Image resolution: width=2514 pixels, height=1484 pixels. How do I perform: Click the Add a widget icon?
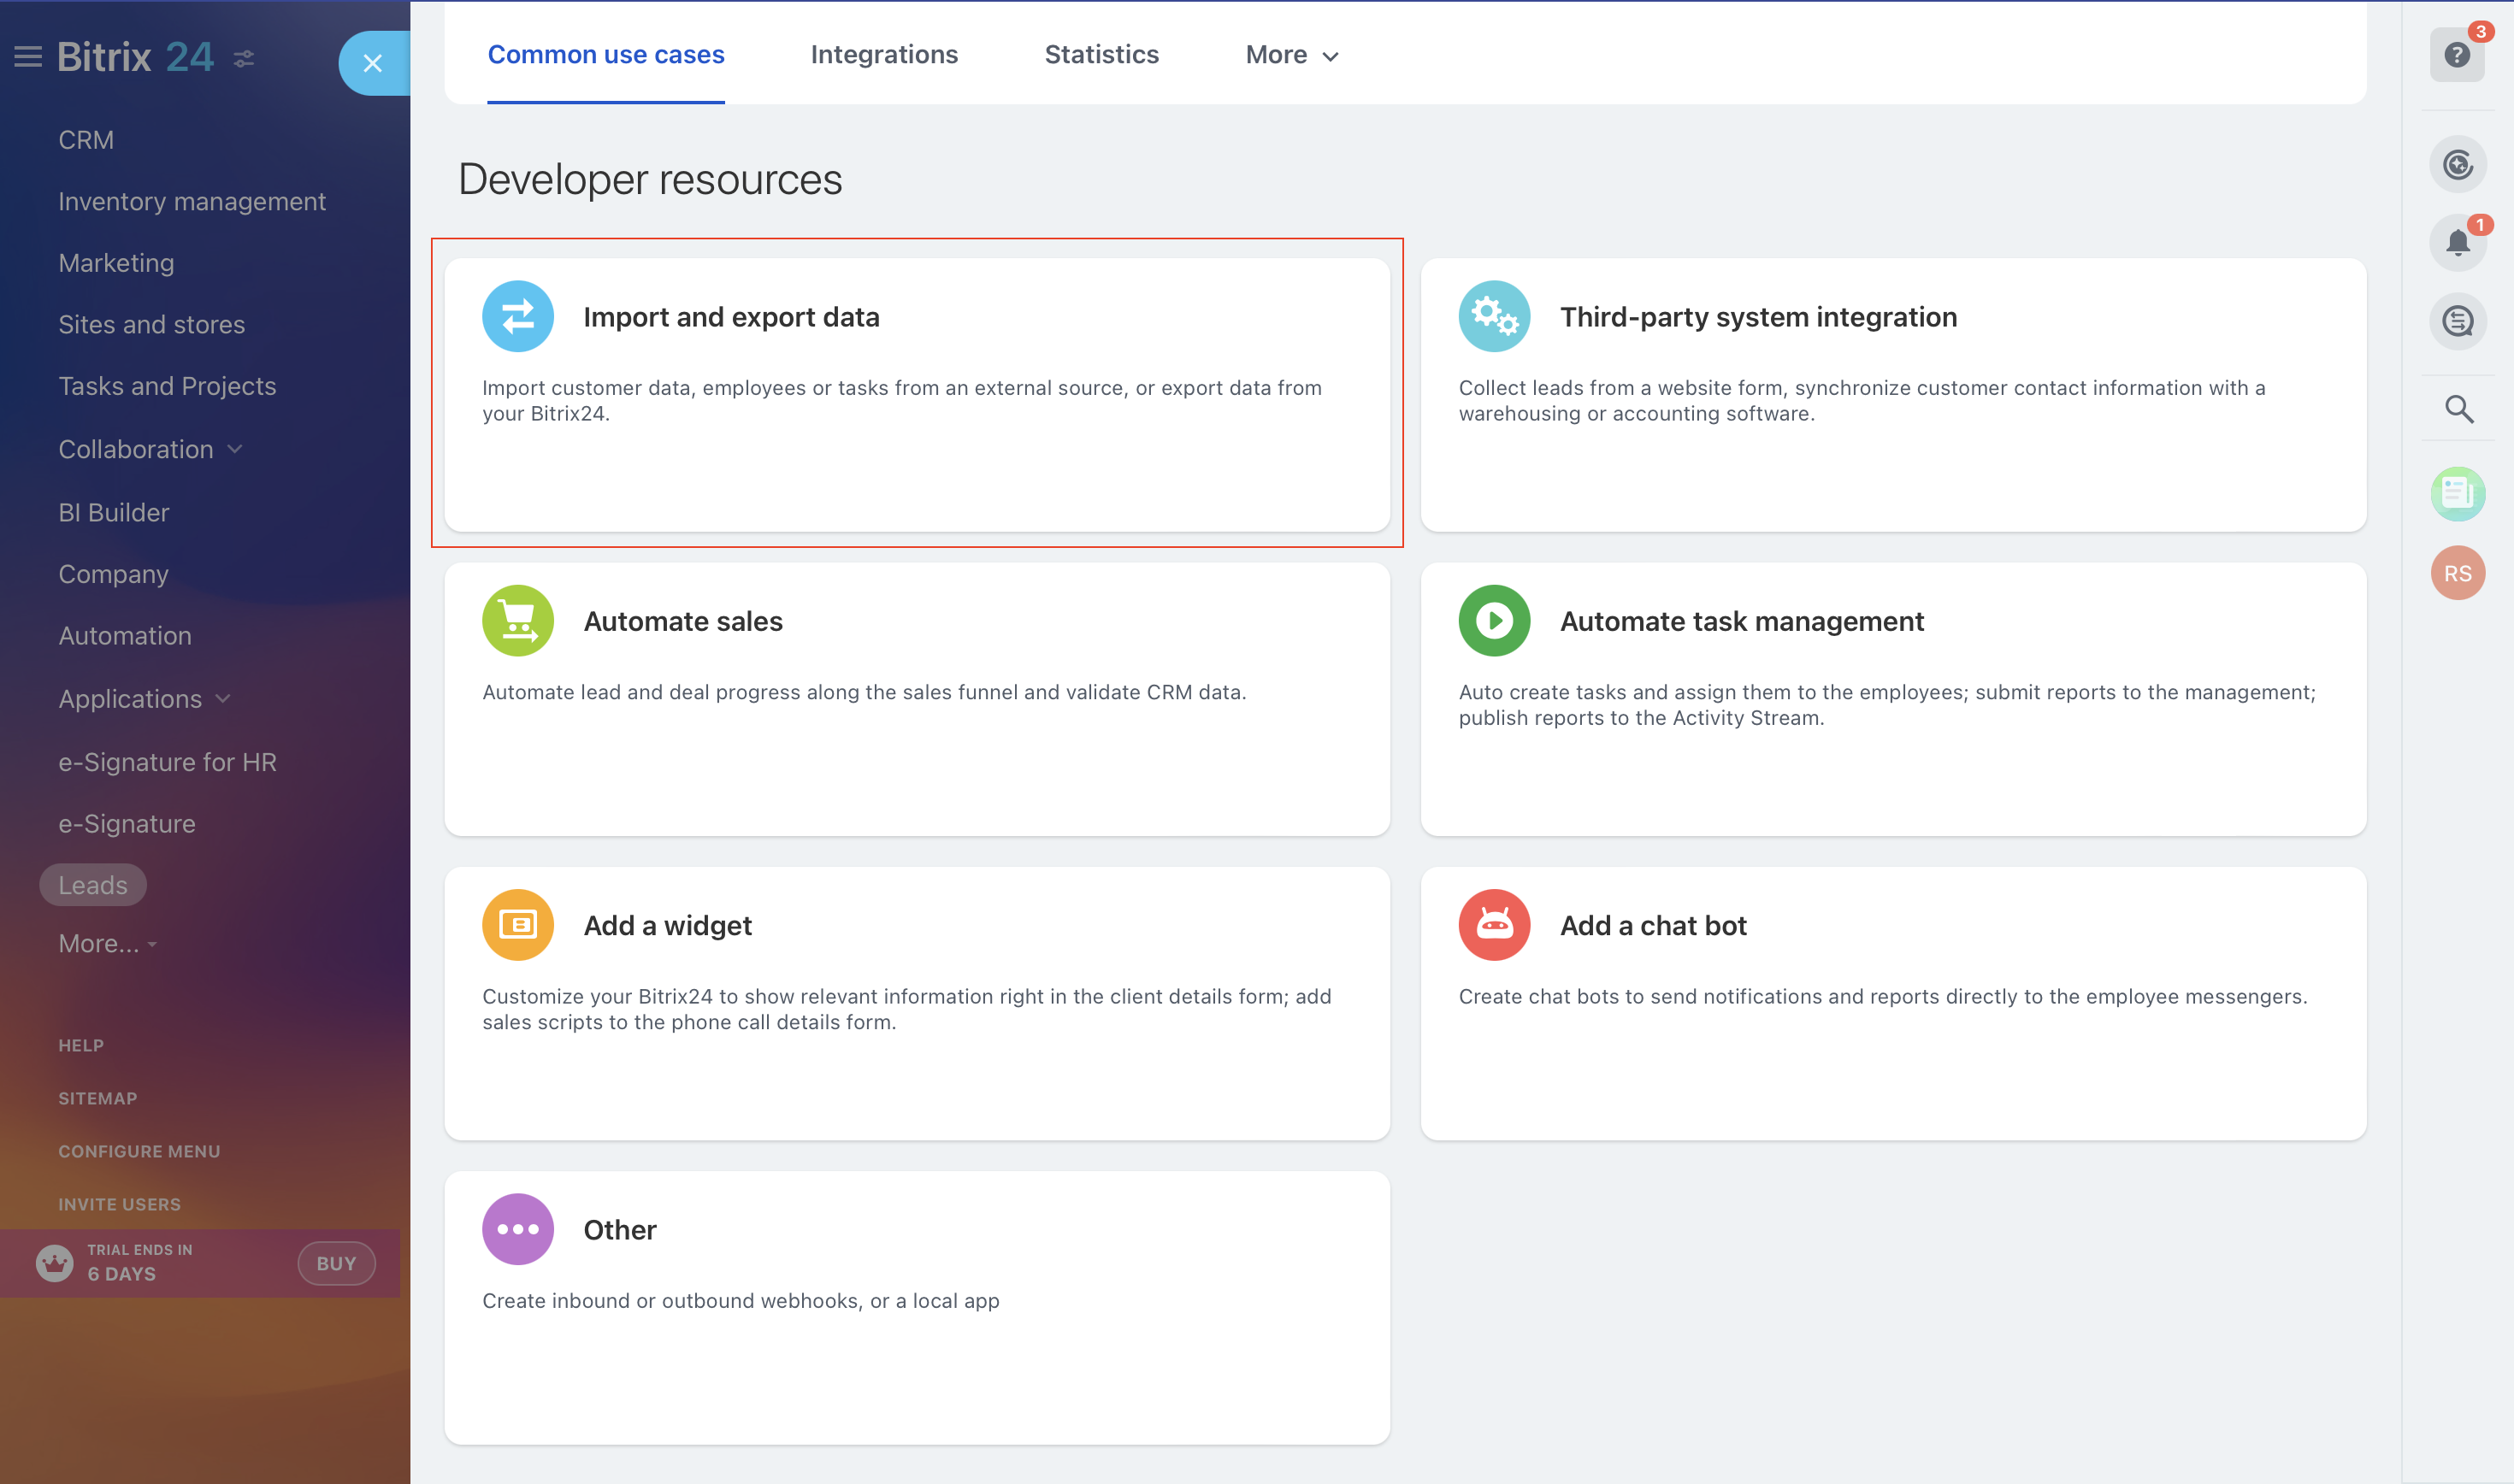(518, 924)
